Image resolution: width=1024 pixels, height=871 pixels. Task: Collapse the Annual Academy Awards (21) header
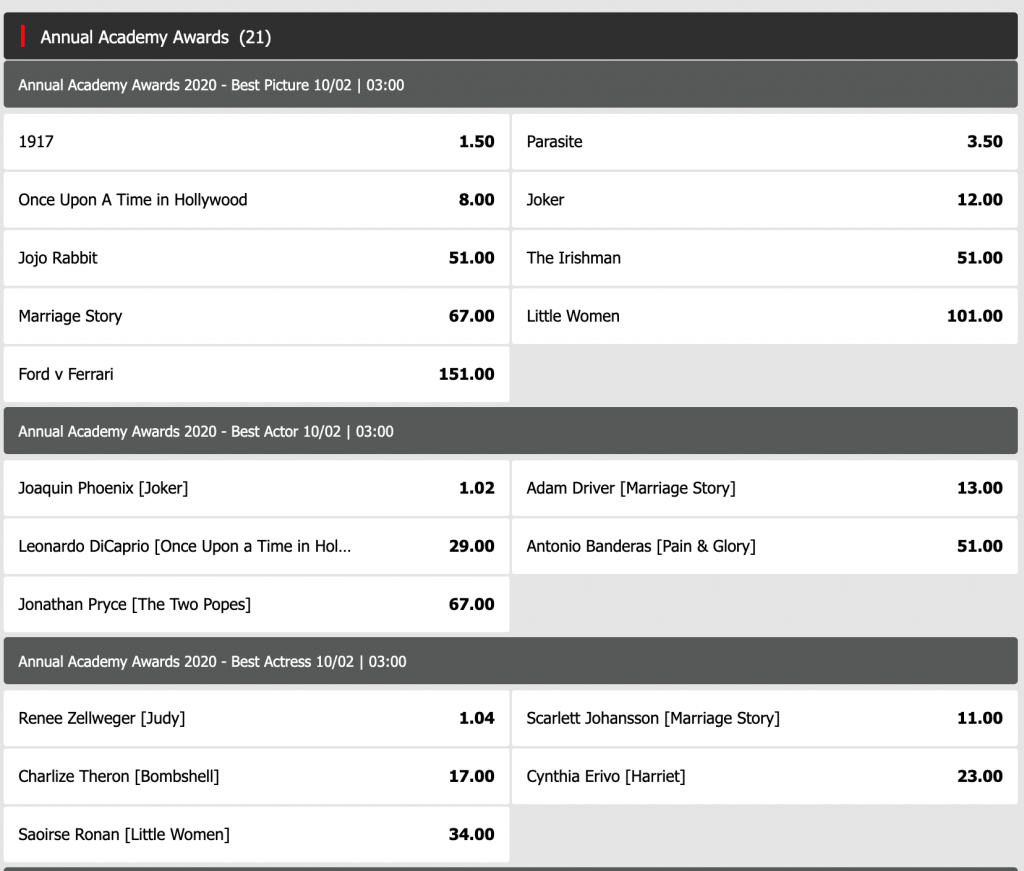pos(155,37)
